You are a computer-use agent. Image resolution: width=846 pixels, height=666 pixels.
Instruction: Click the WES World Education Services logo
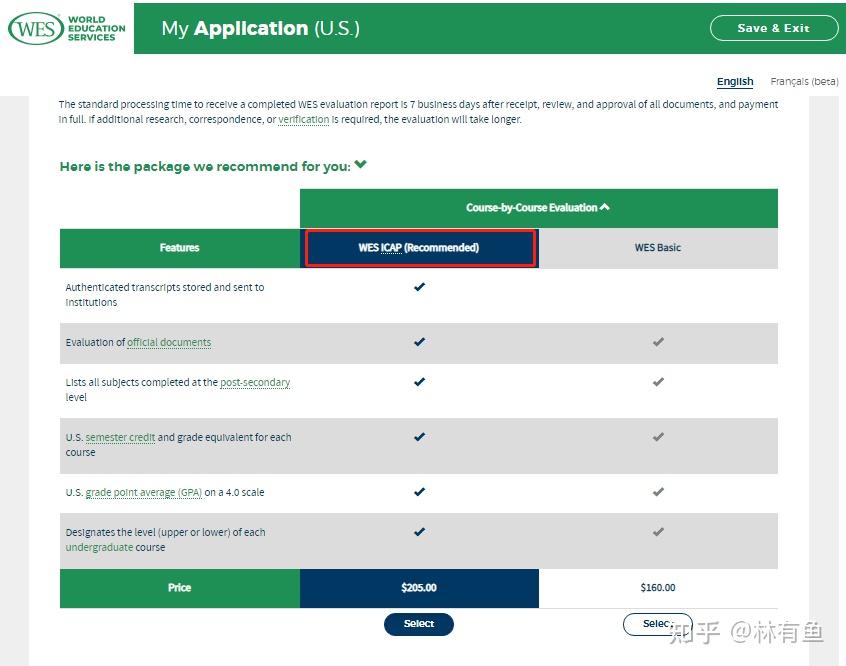(67, 28)
